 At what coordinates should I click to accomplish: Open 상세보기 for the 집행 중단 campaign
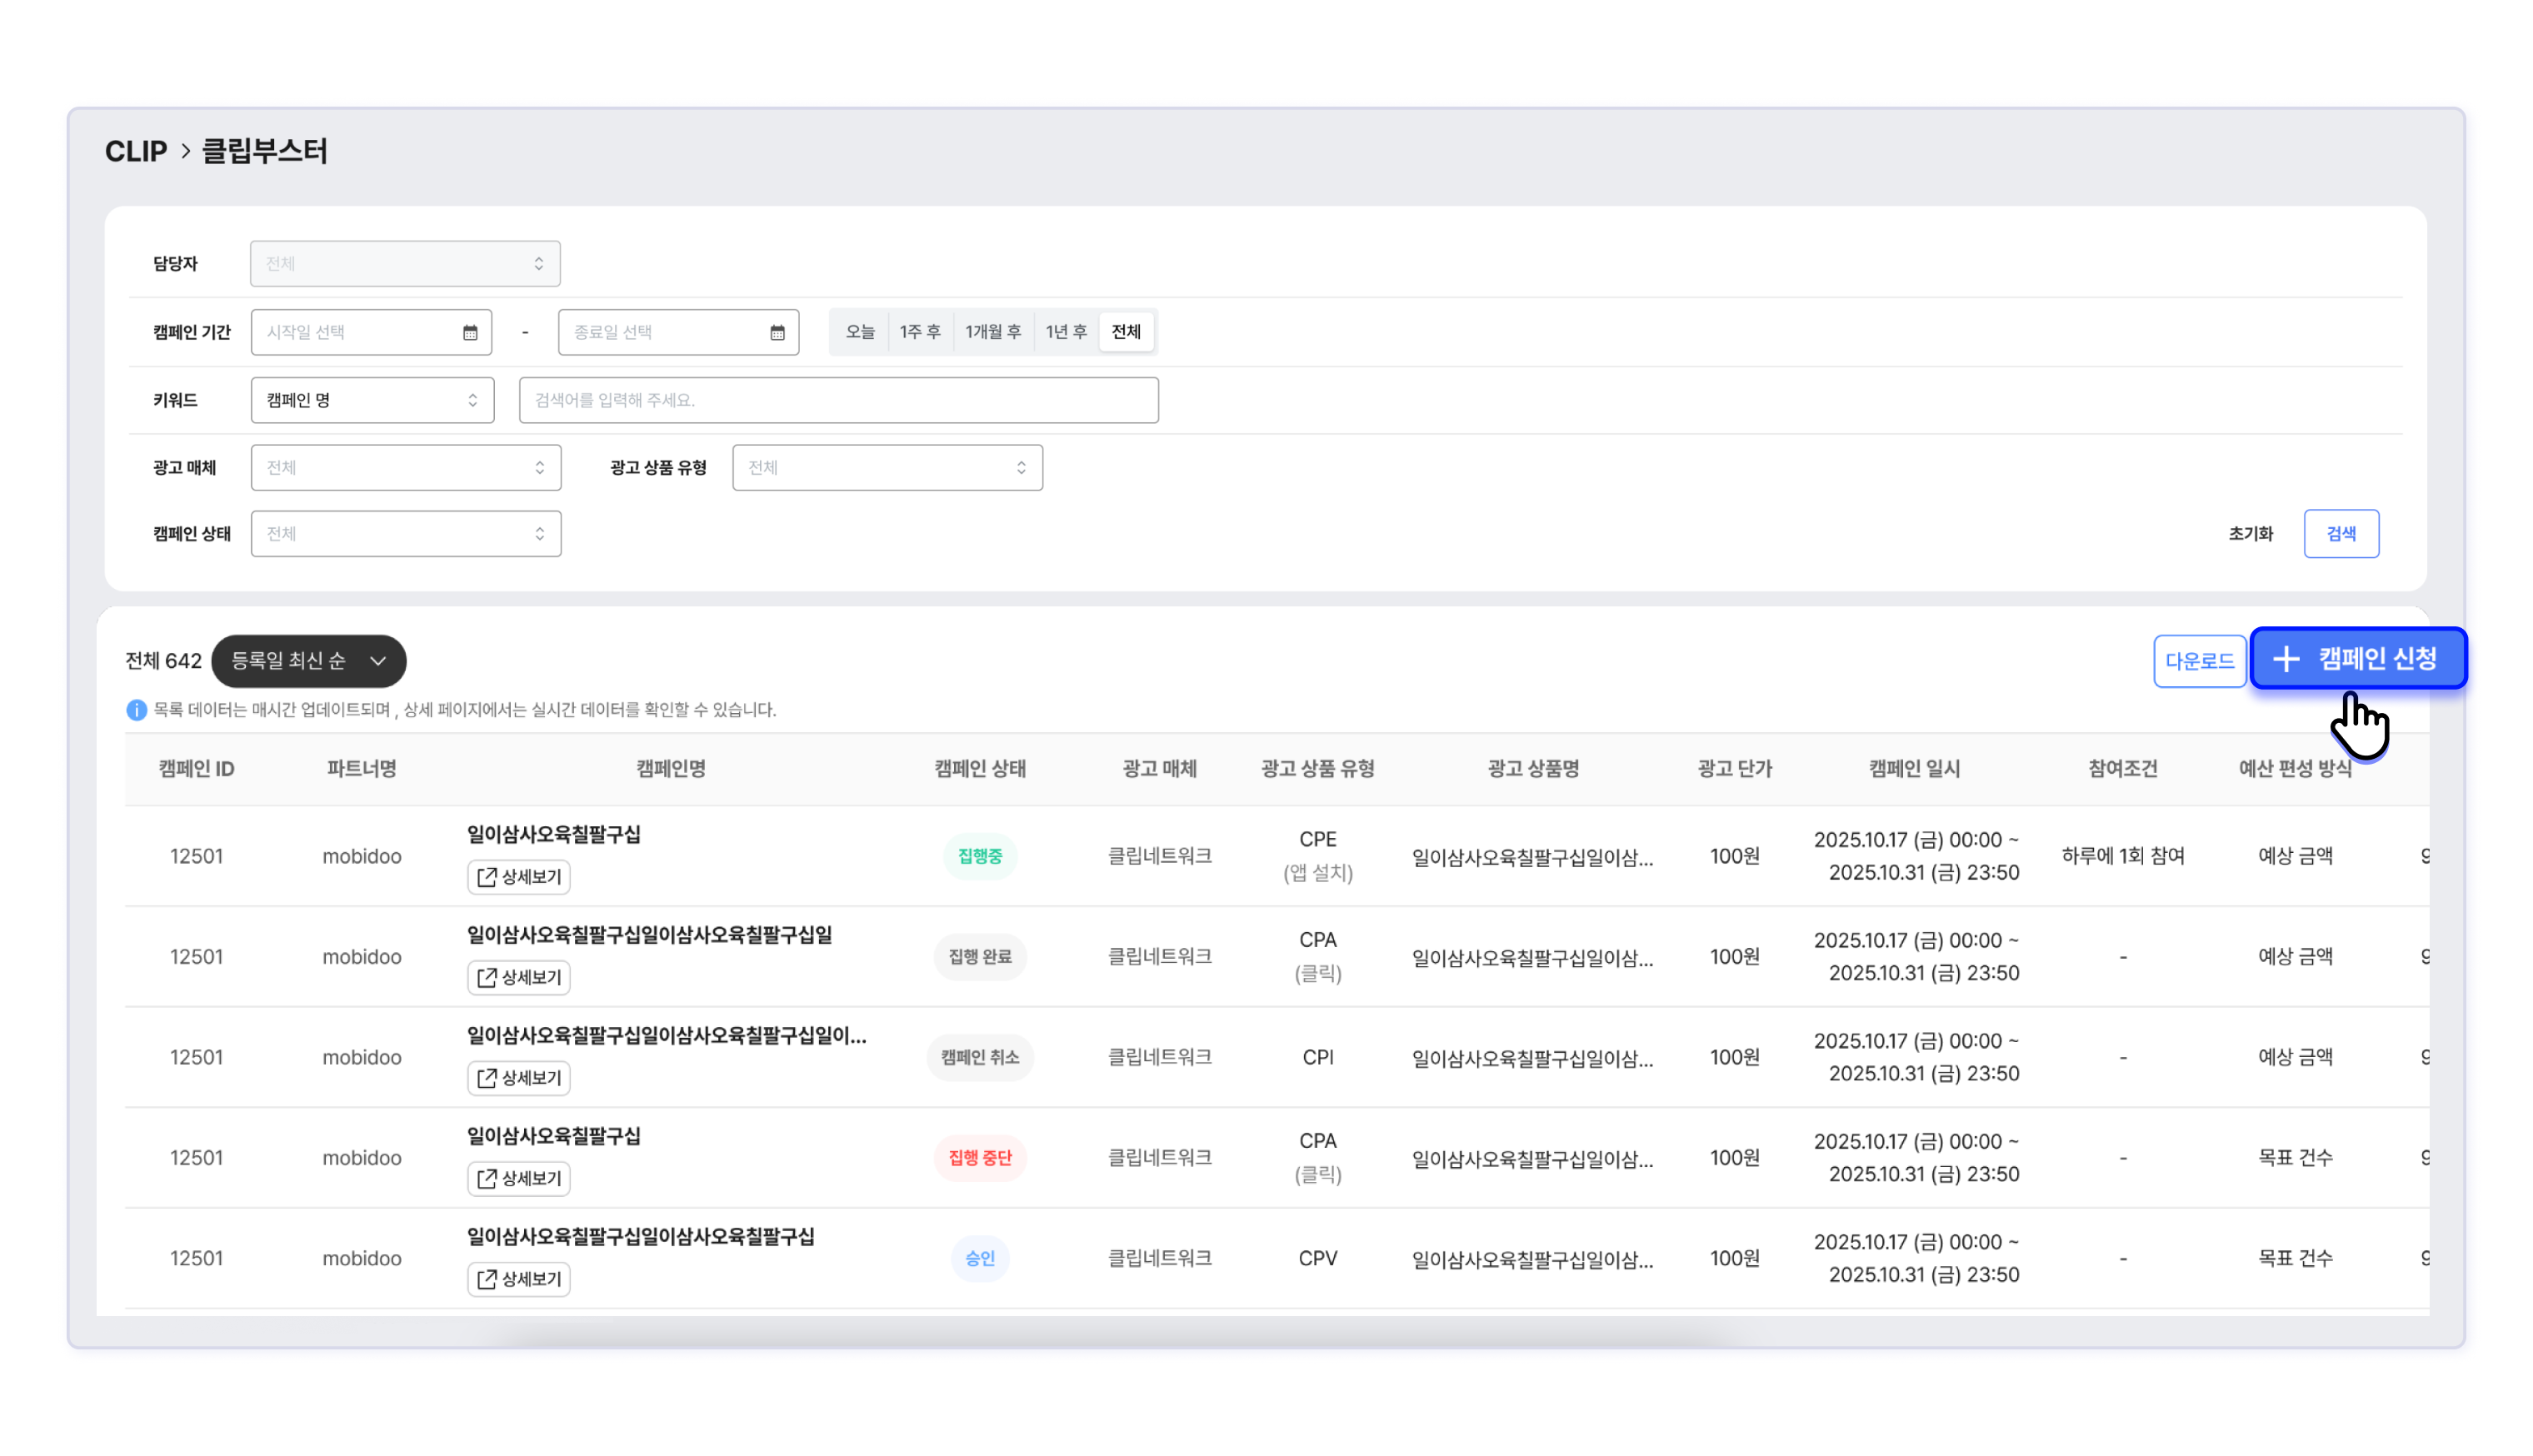coord(519,1178)
